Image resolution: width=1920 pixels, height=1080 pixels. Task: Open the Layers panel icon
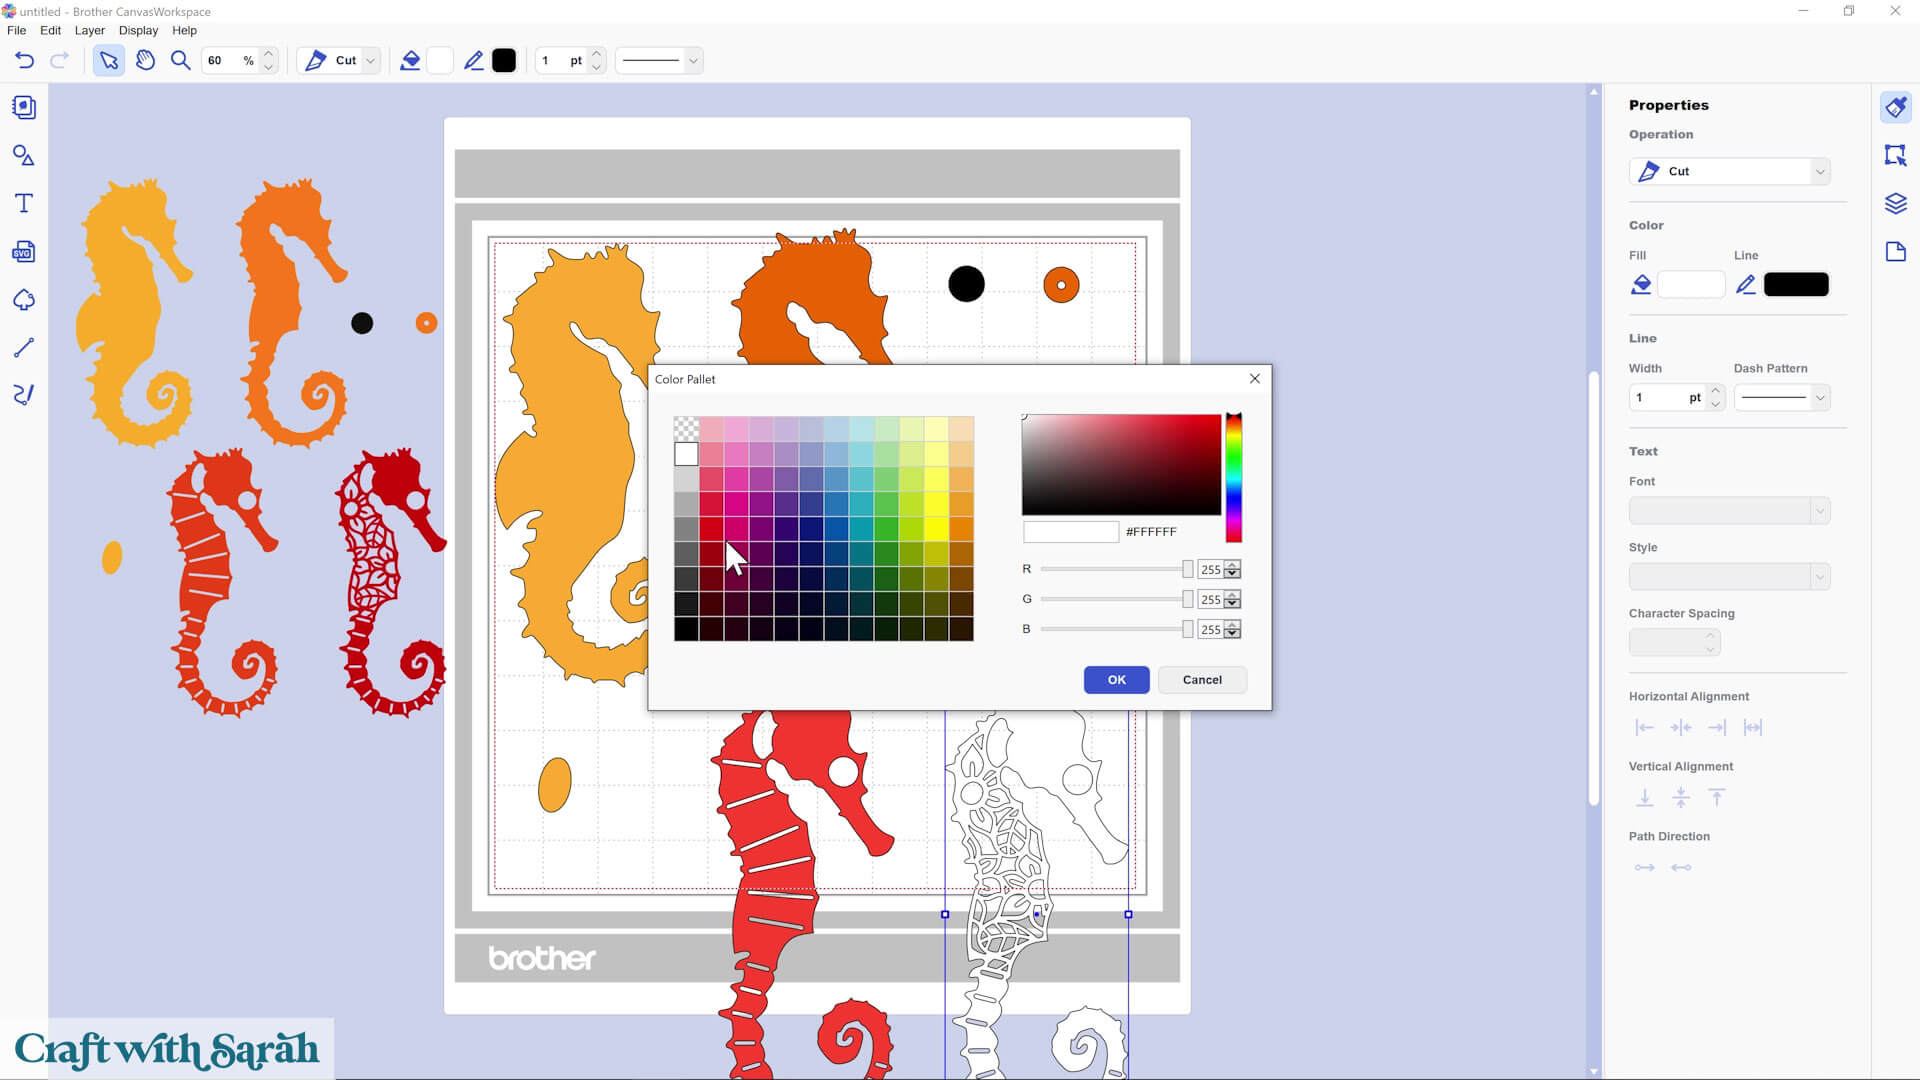1896,204
